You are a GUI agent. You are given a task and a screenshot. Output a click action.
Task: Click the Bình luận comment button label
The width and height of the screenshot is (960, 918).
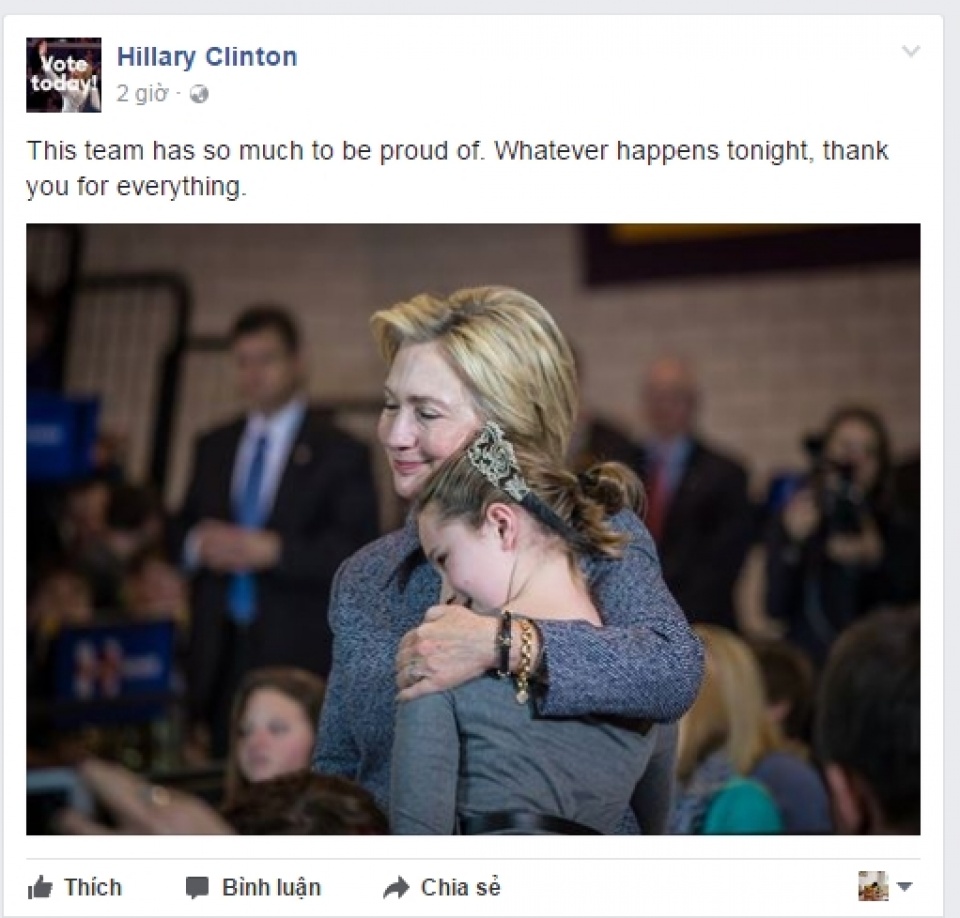pos(271,888)
